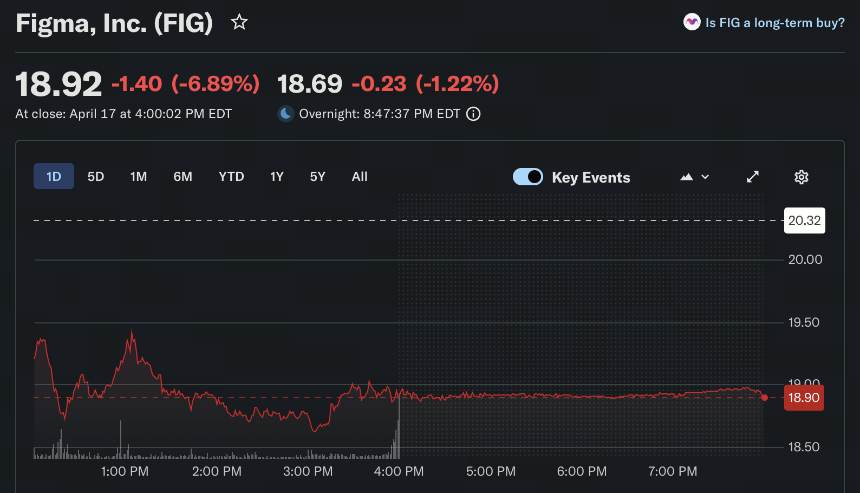The height and width of the screenshot is (493, 860).
Task: Select the 1D time range
Action: 54,177
